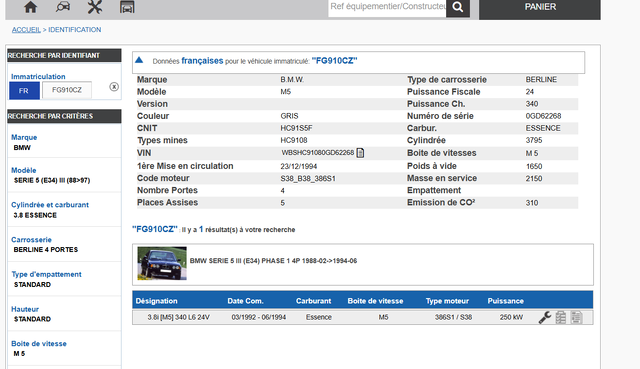Open the Carrosserie BERLINE 4 PORTES selector

click(x=64, y=245)
